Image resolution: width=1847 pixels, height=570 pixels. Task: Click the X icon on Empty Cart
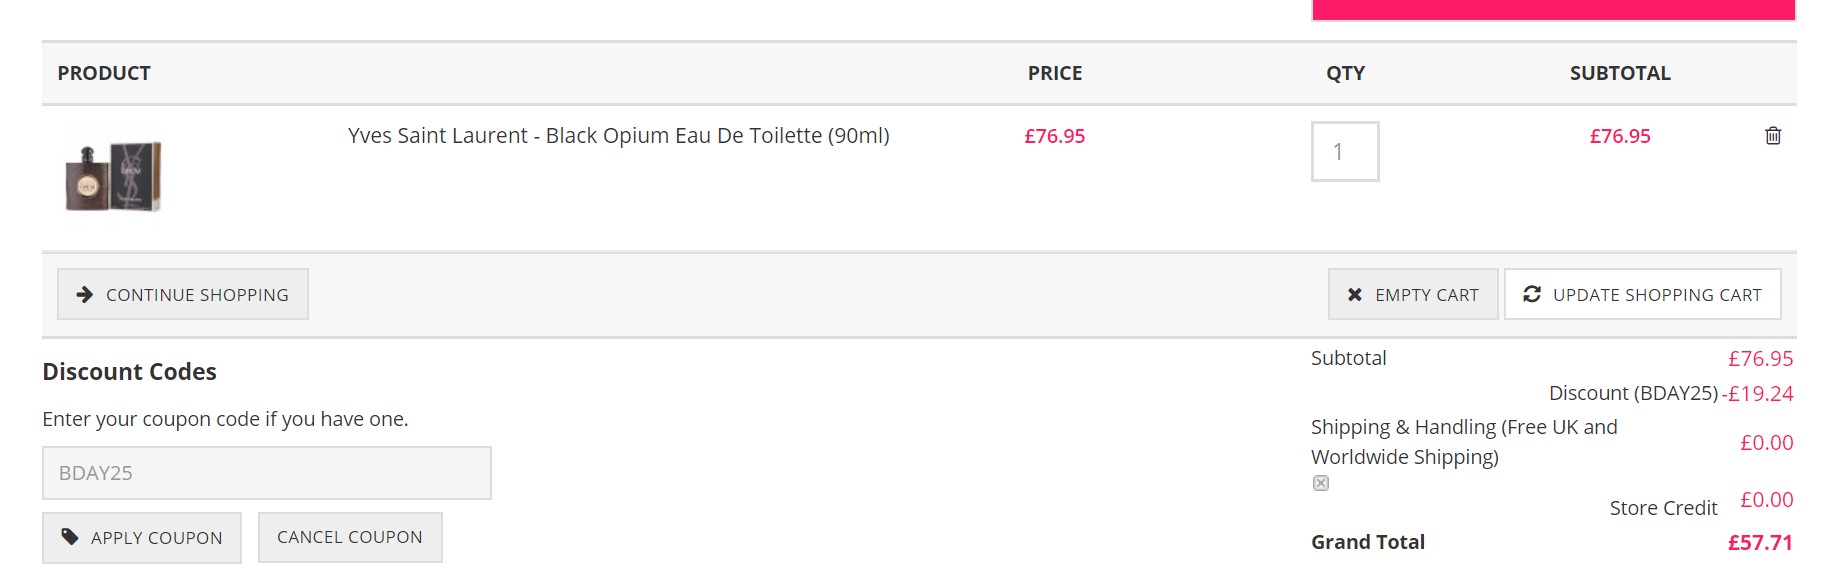pyautogui.click(x=1355, y=294)
